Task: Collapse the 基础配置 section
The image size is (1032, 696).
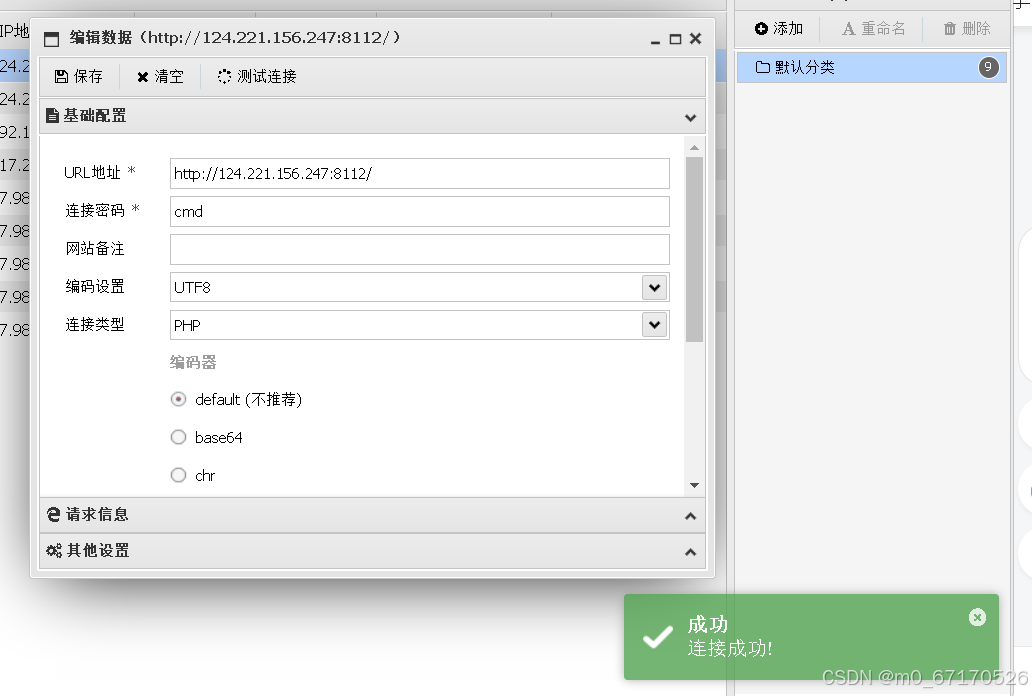Action: (690, 116)
